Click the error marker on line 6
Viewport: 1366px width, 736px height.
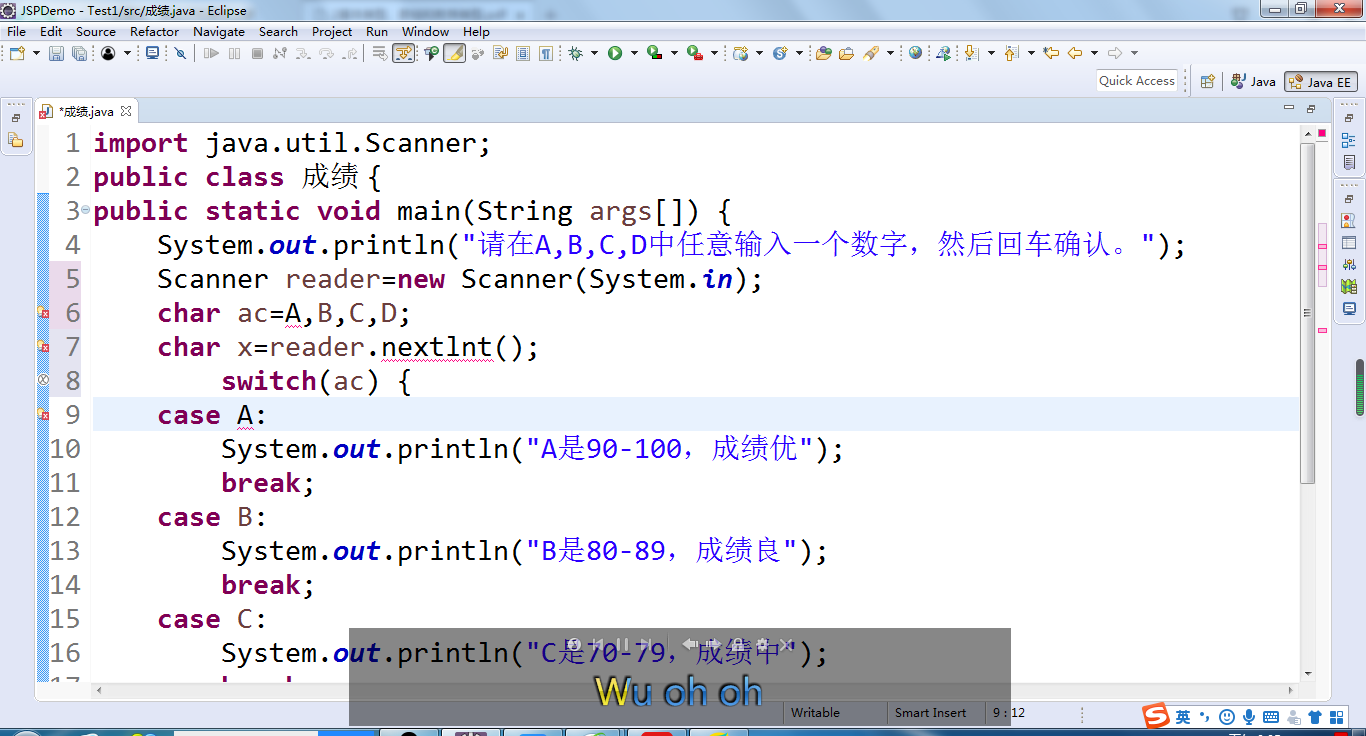(43, 313)
